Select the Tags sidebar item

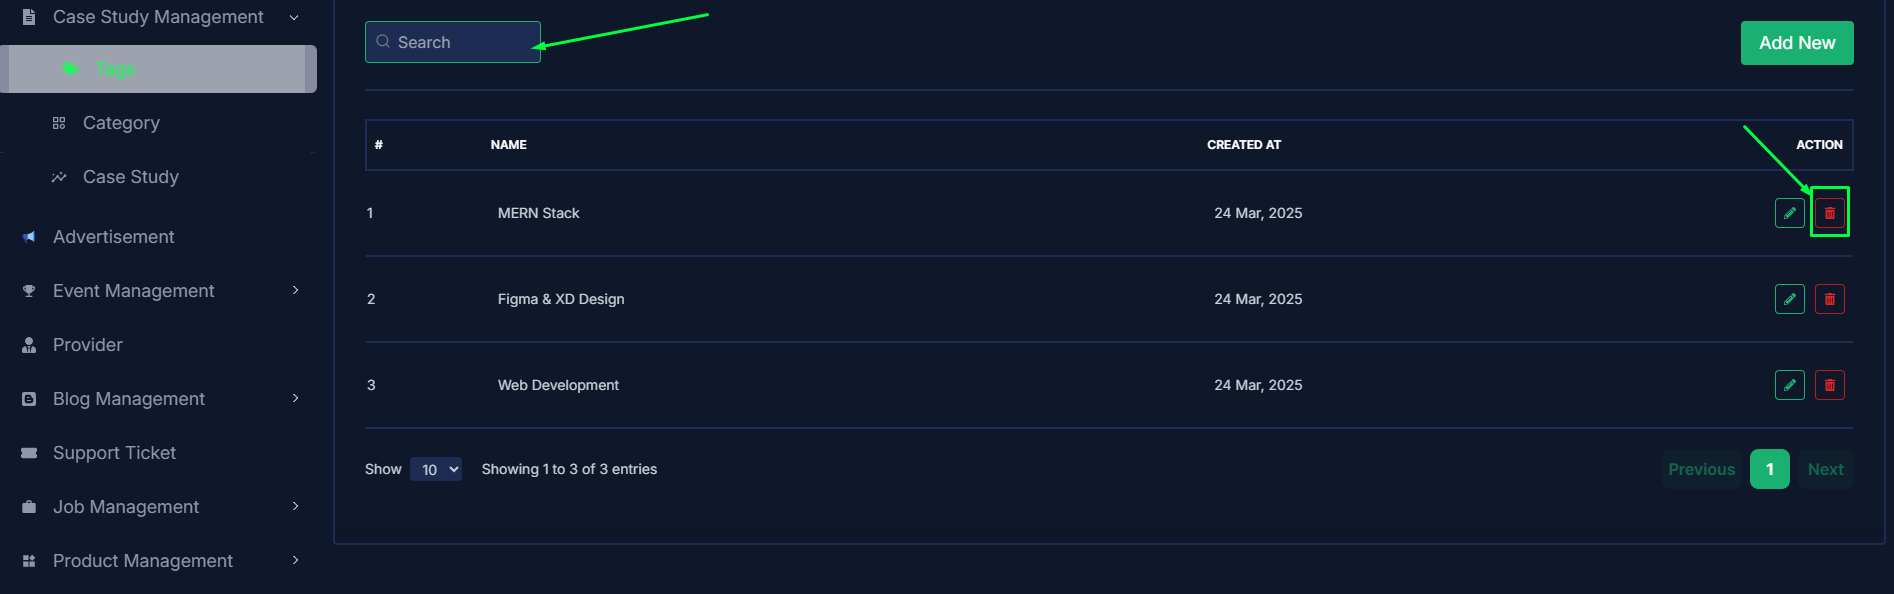(158, 69)
